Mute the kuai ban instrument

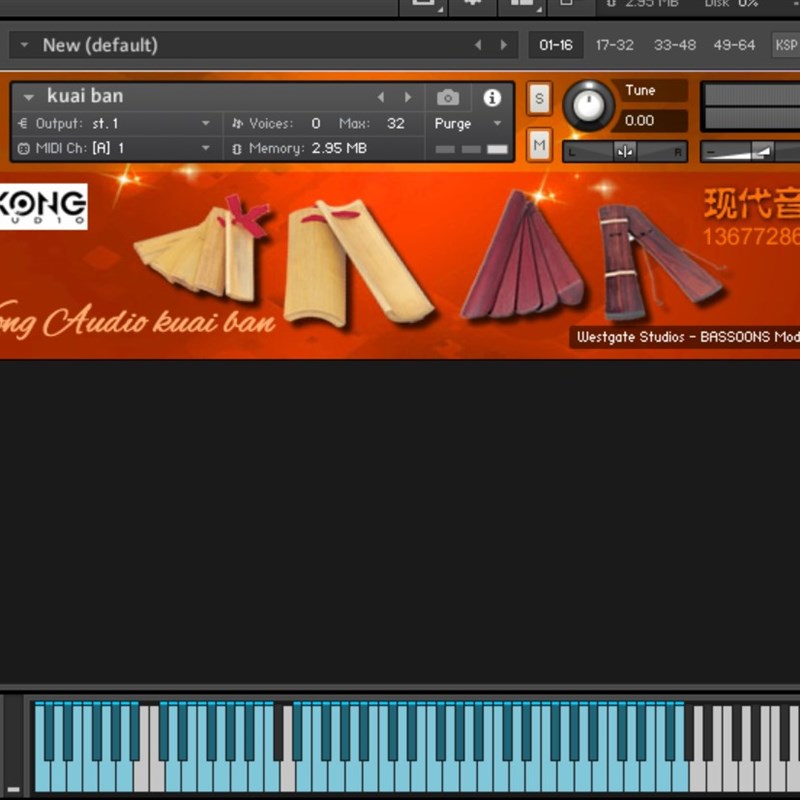tap(539, 145)
